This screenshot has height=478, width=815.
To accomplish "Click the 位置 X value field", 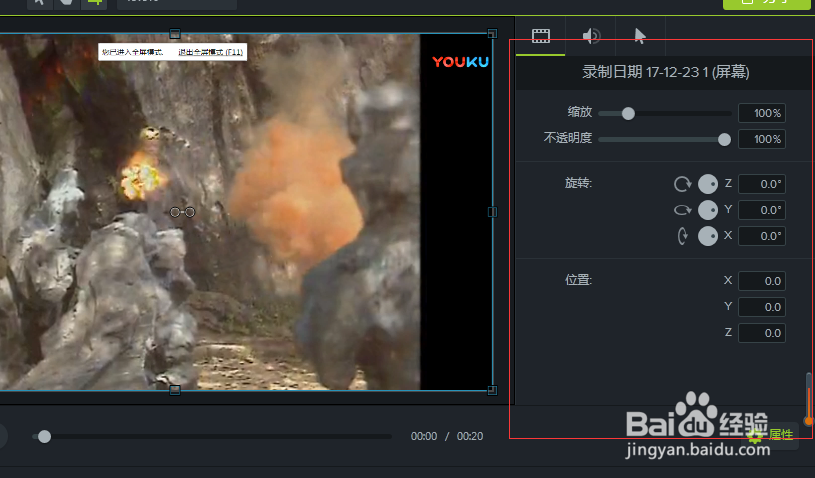I will tap(762, 281).
